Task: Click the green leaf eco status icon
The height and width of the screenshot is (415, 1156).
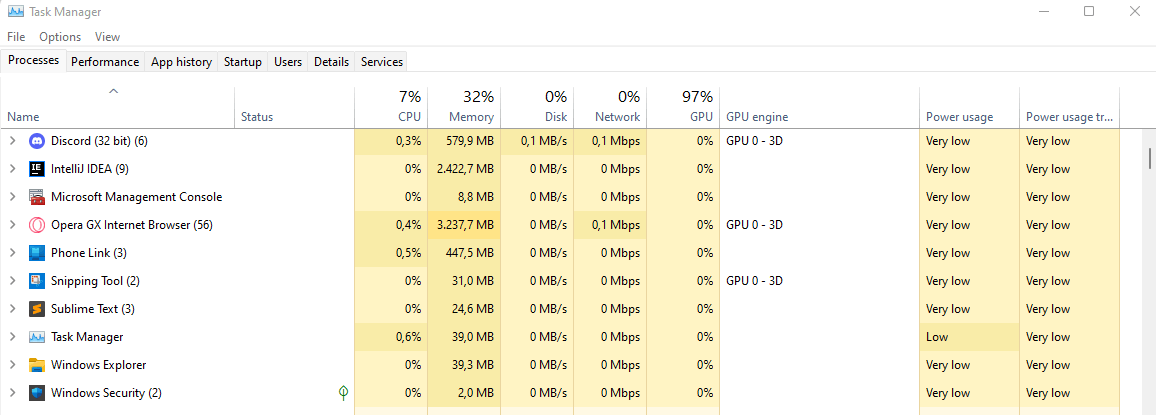Action: [x=343, y=393]
